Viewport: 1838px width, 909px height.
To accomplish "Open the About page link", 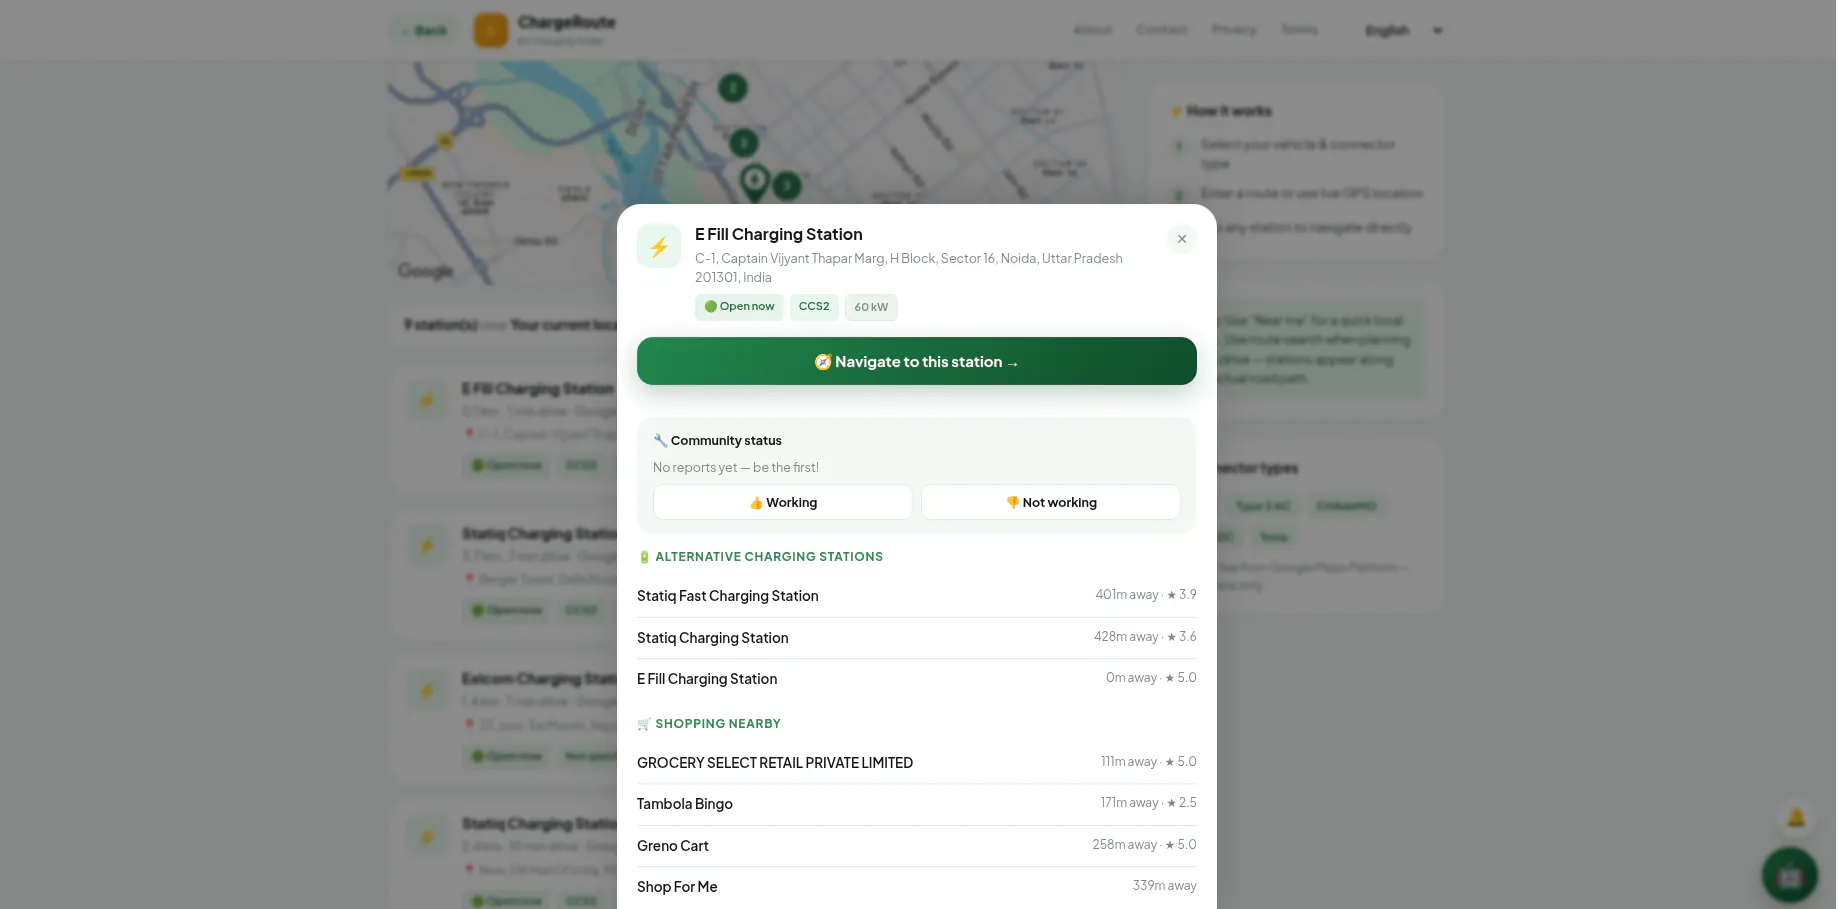I will pos(1093,30).
